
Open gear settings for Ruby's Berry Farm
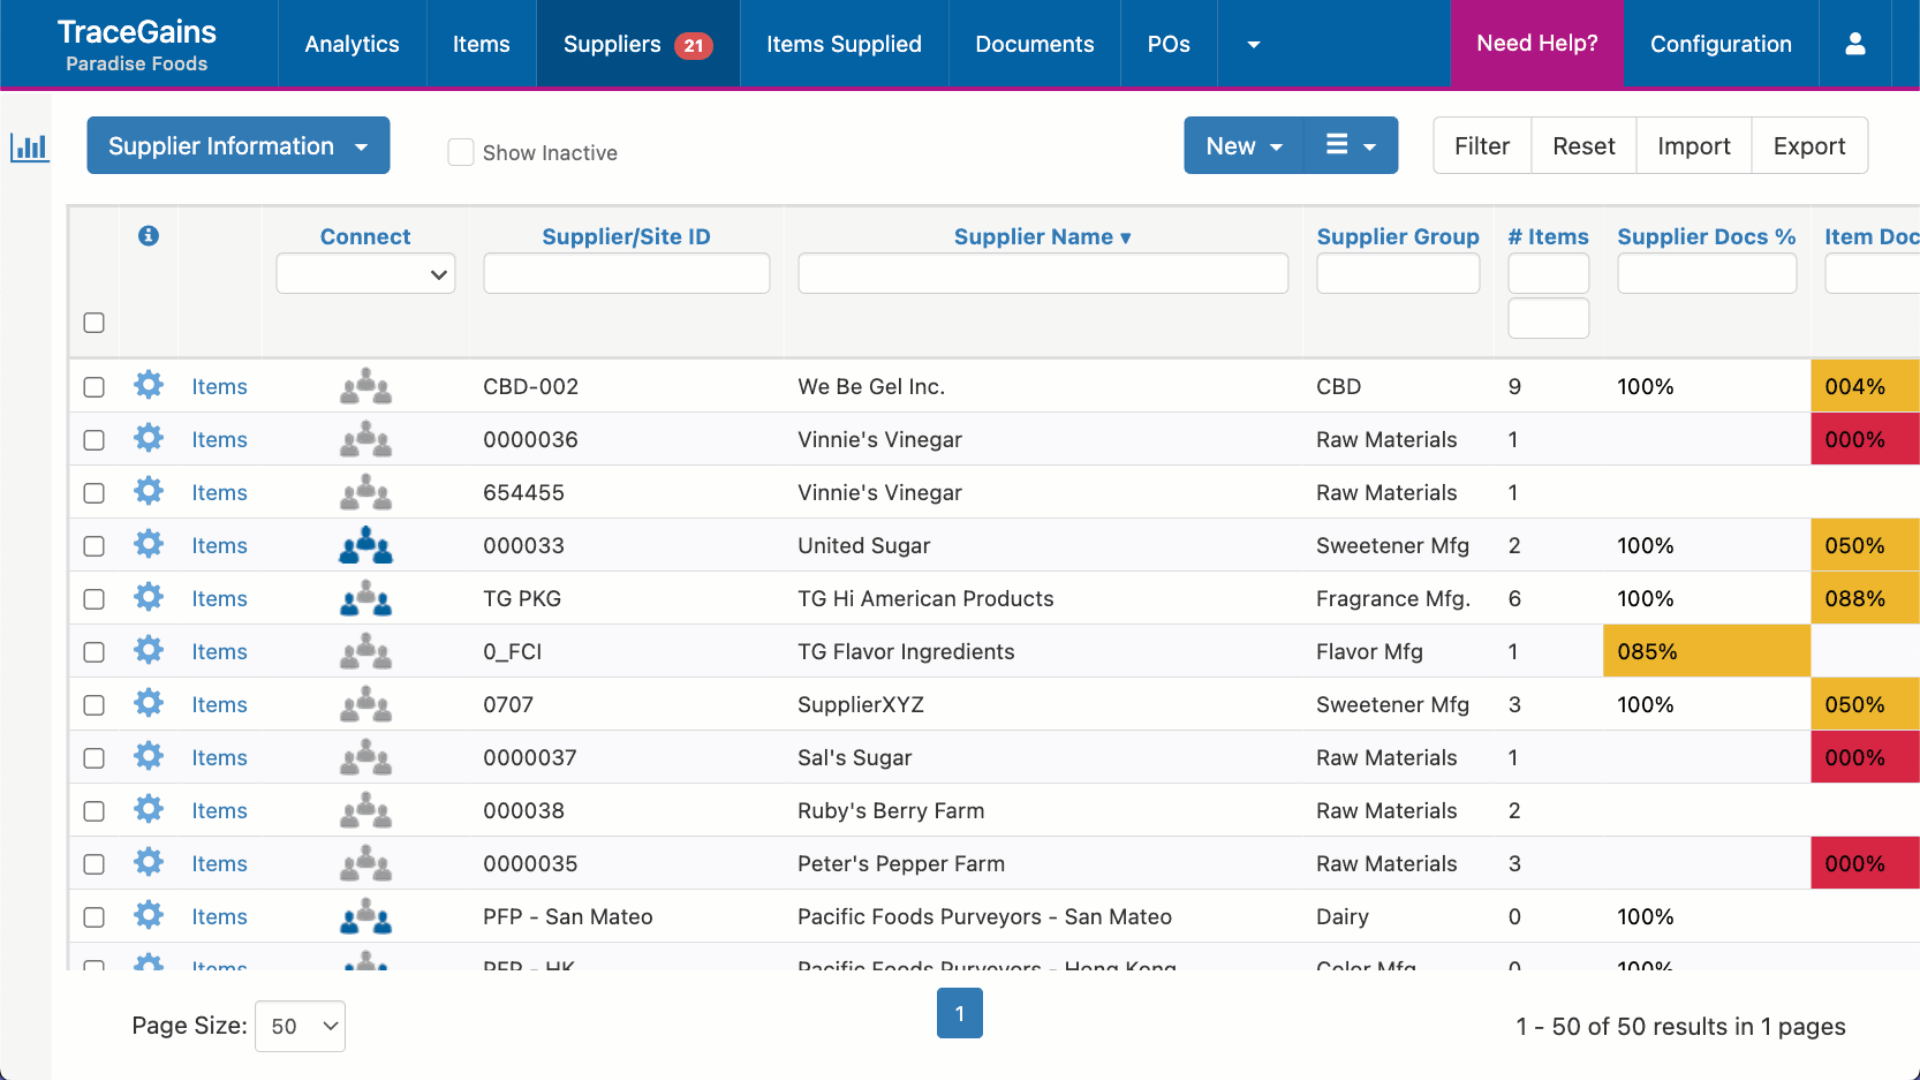[148, 809]
